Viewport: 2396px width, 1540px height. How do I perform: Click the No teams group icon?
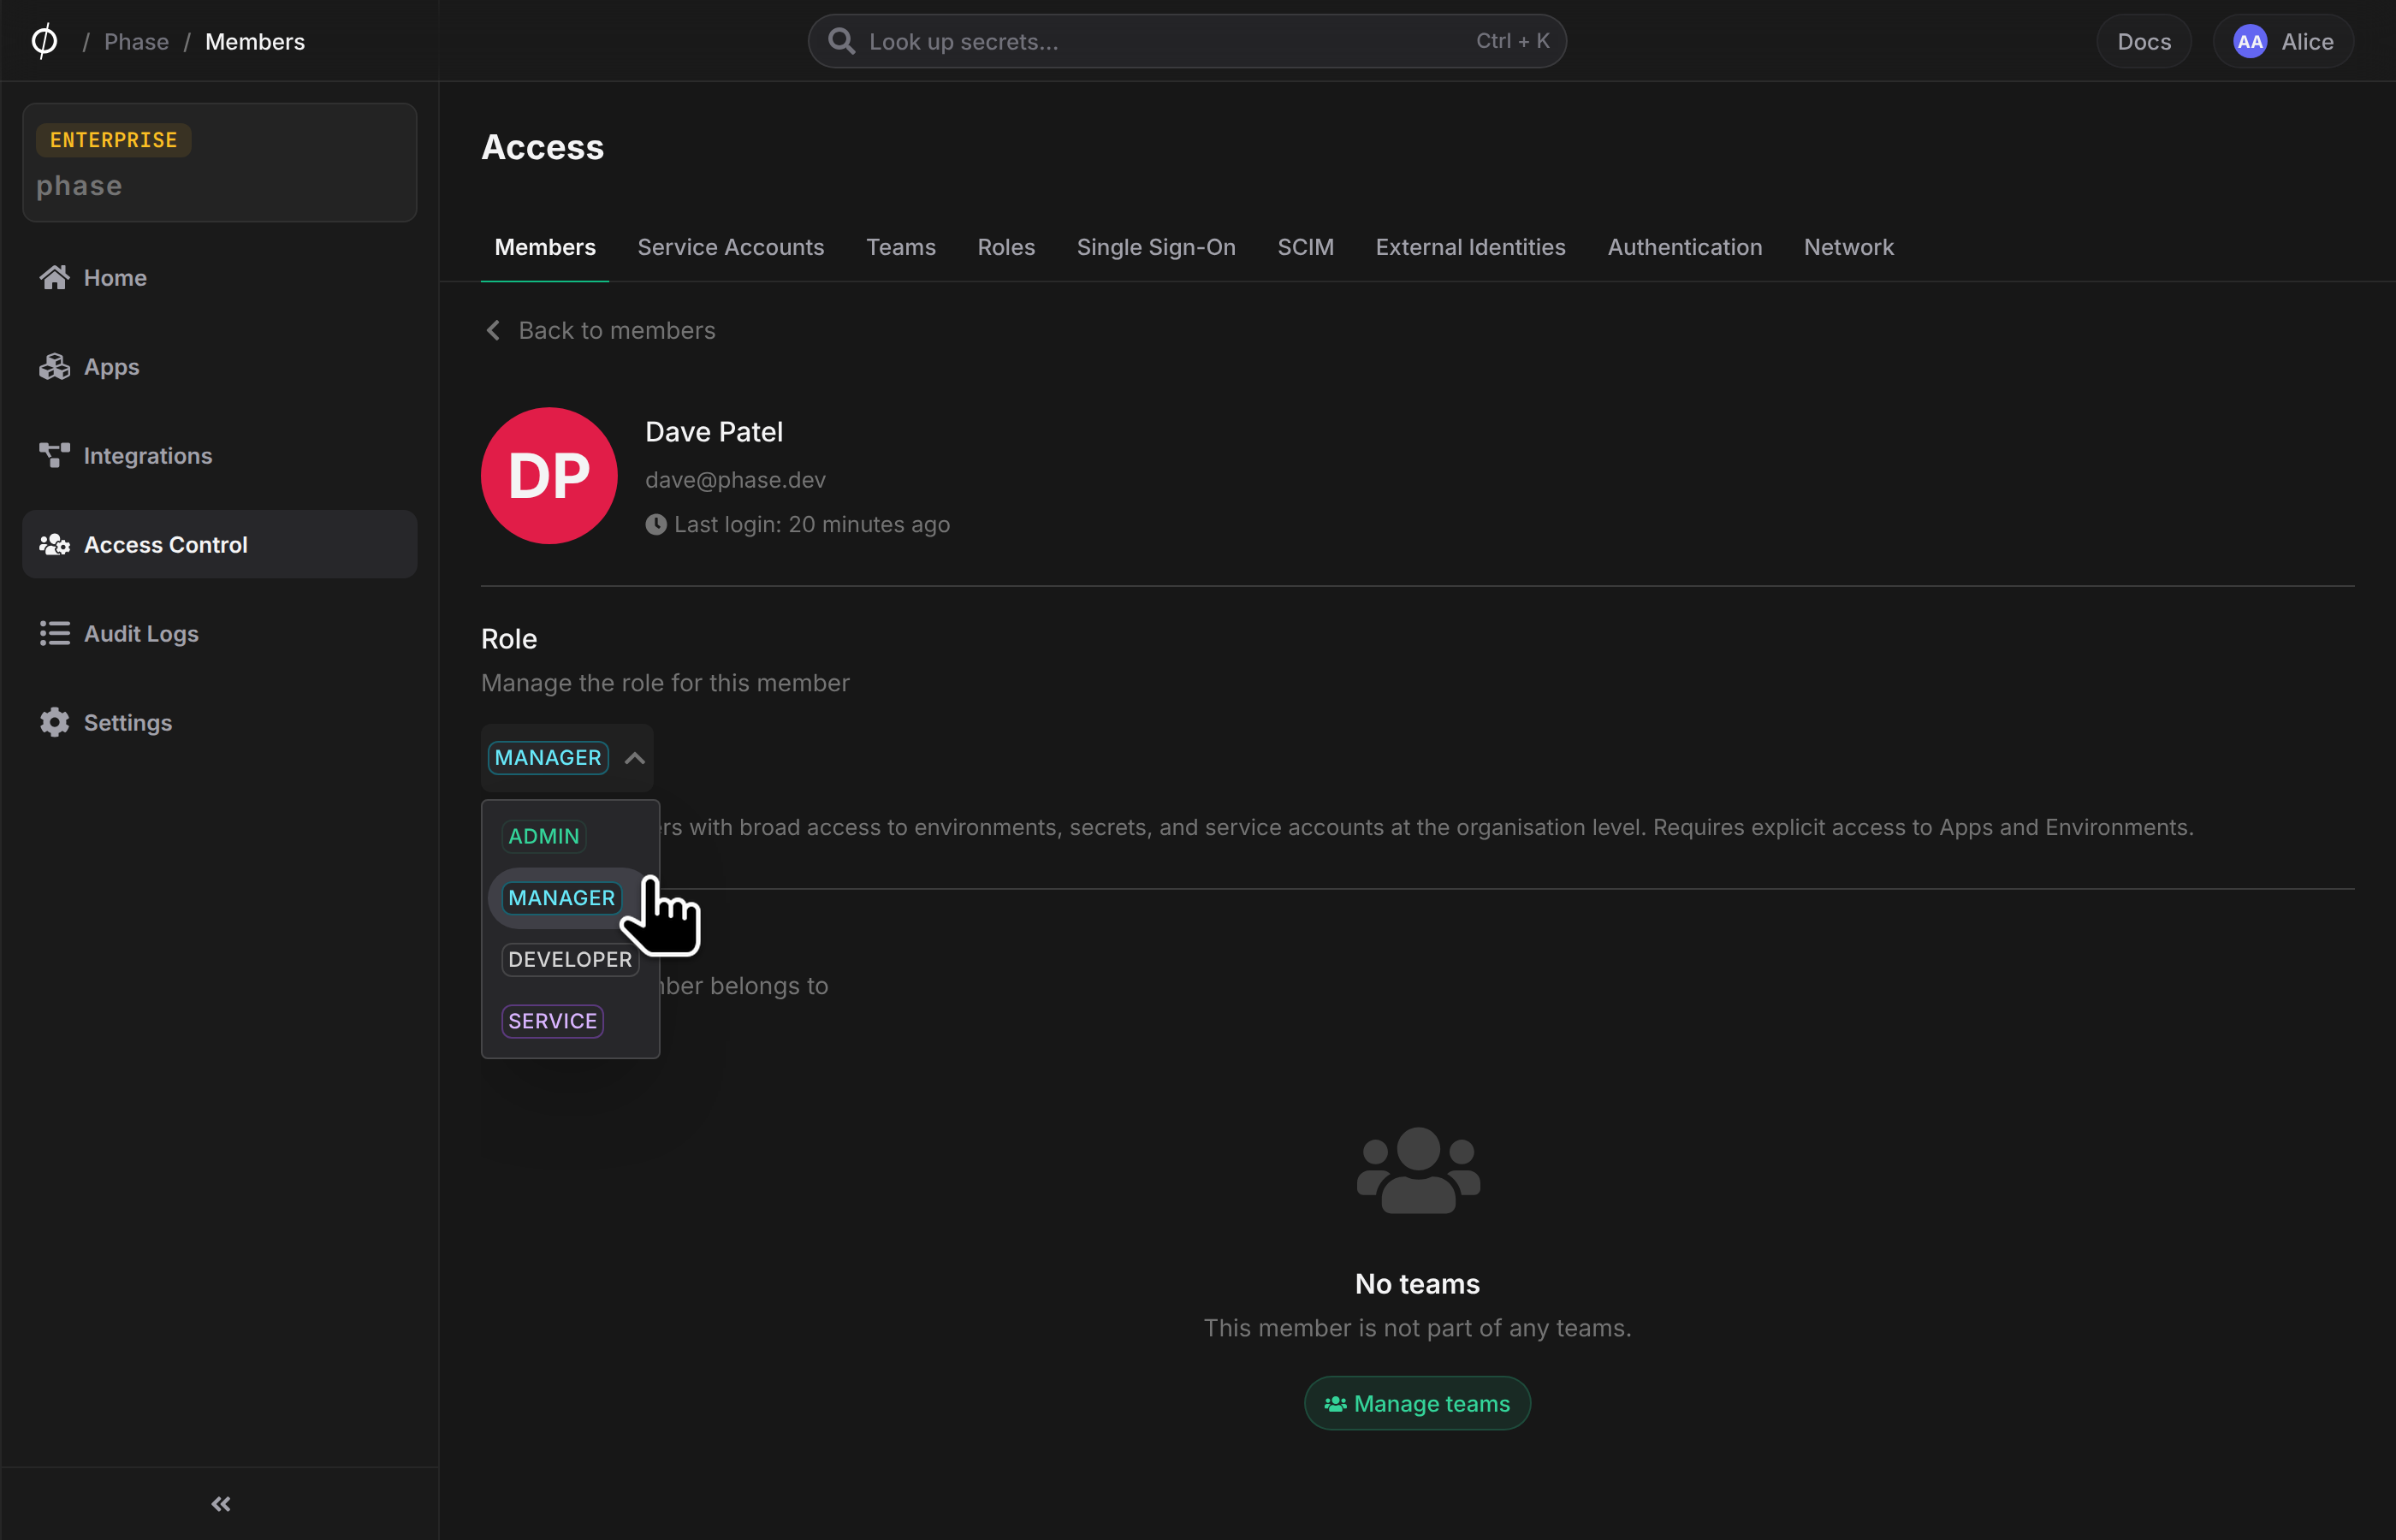(x=1417, y=1170)
